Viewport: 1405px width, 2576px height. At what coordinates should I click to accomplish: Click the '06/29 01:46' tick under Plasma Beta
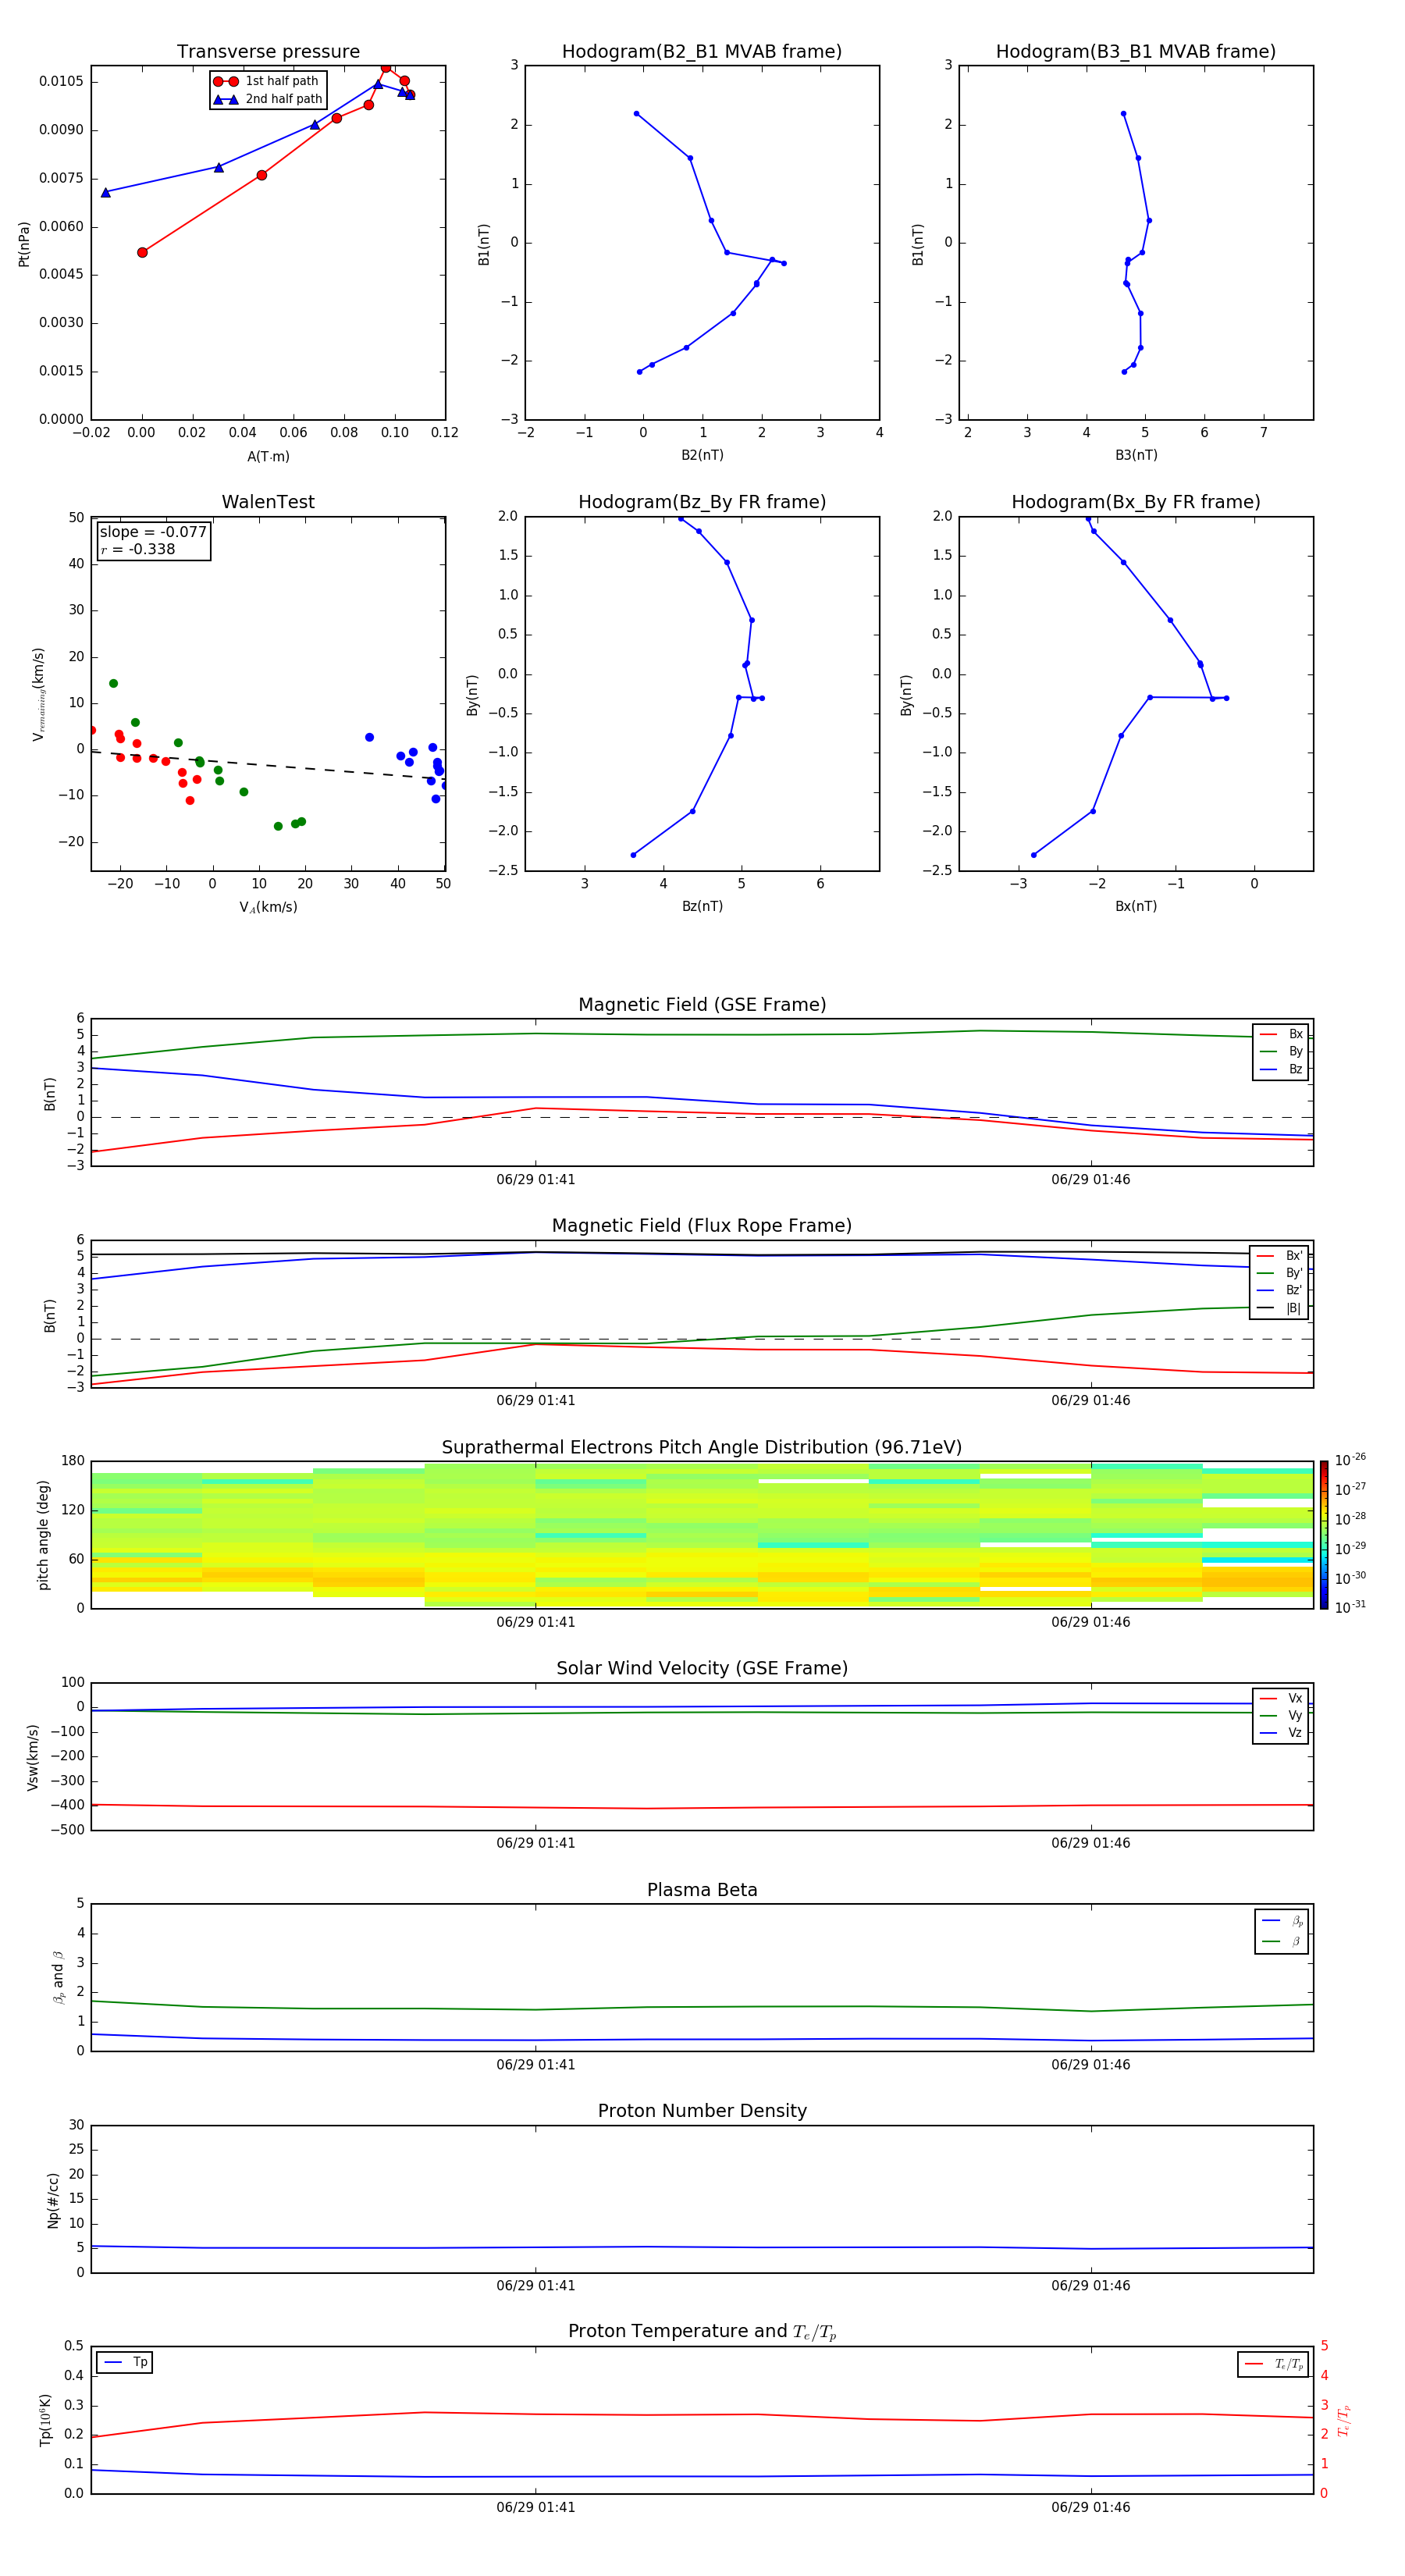click(x=1090, y=2065)
